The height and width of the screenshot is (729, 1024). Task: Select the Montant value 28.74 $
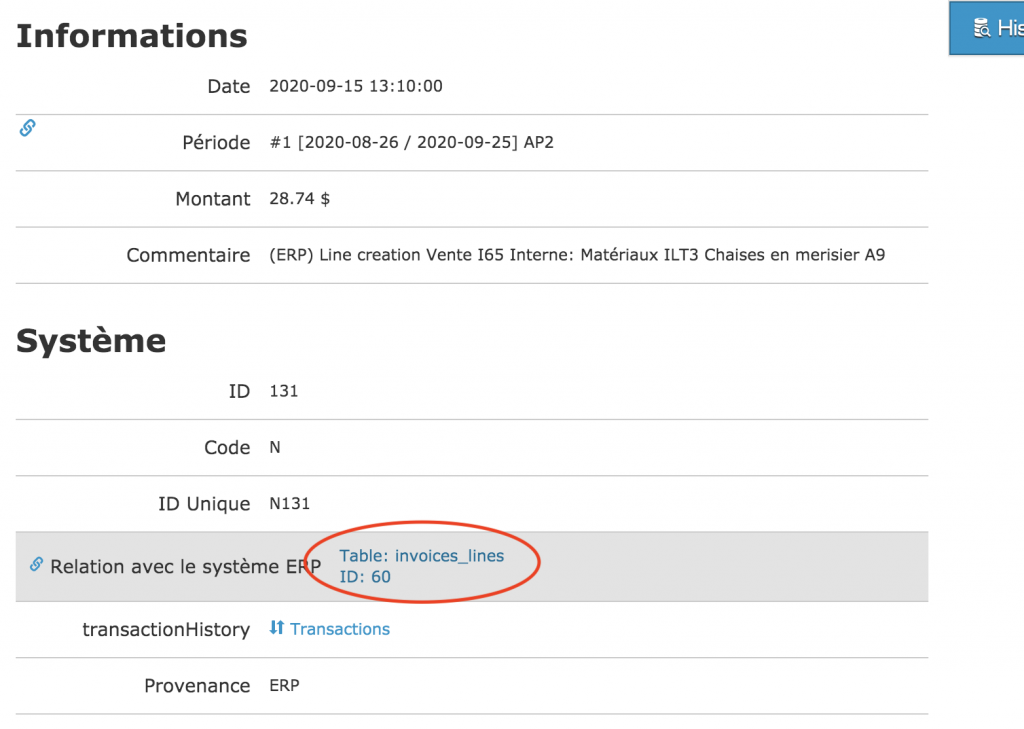[300, 199]
